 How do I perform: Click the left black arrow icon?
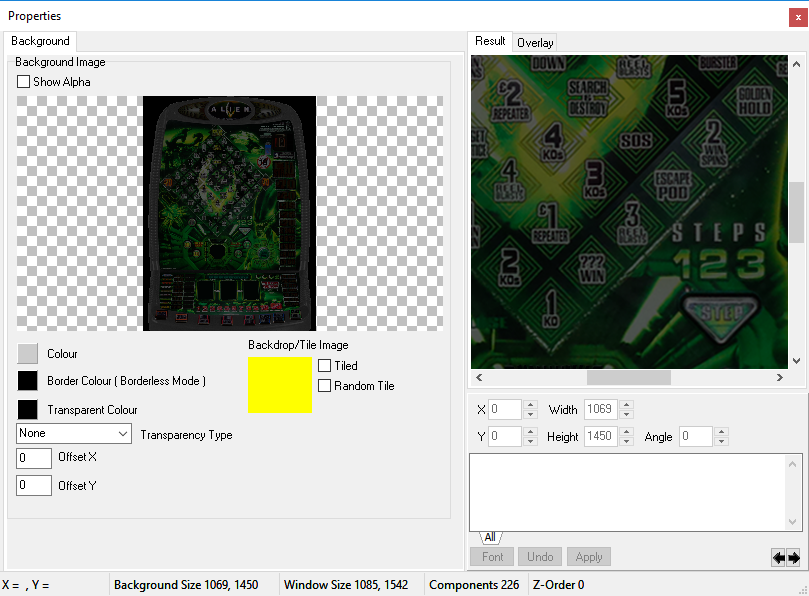tap(779, 557)
